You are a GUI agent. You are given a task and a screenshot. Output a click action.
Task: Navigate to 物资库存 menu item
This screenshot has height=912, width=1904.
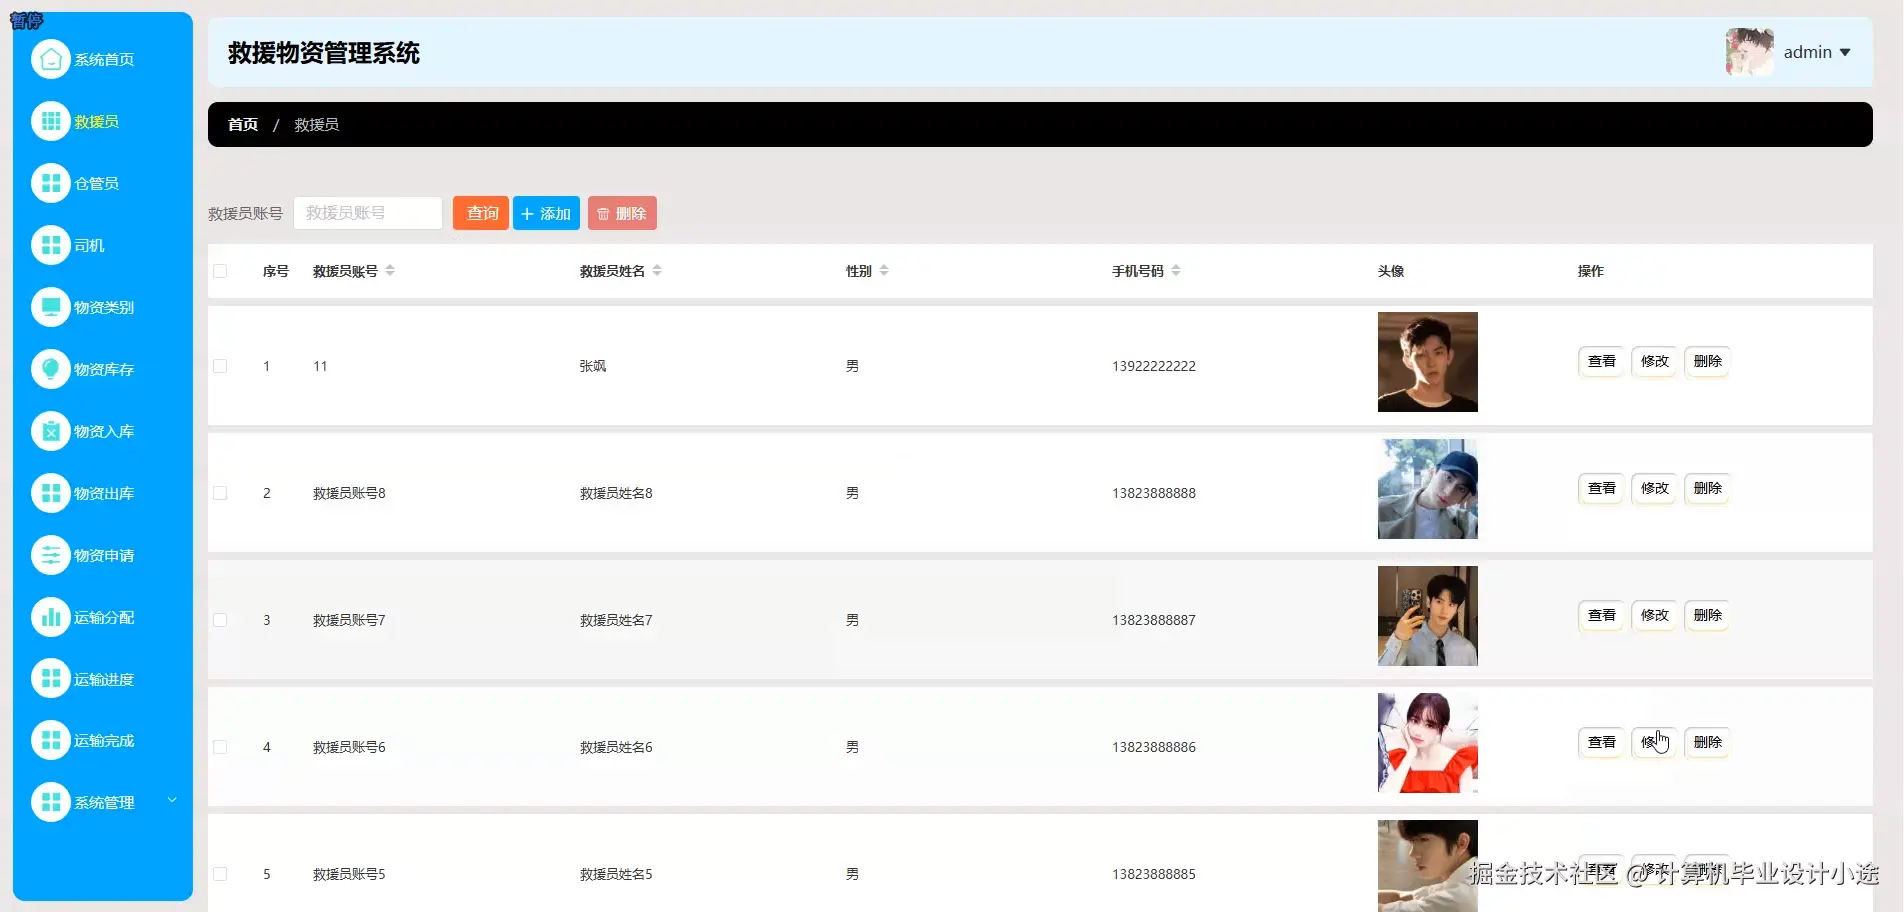(x=104, y=370)
